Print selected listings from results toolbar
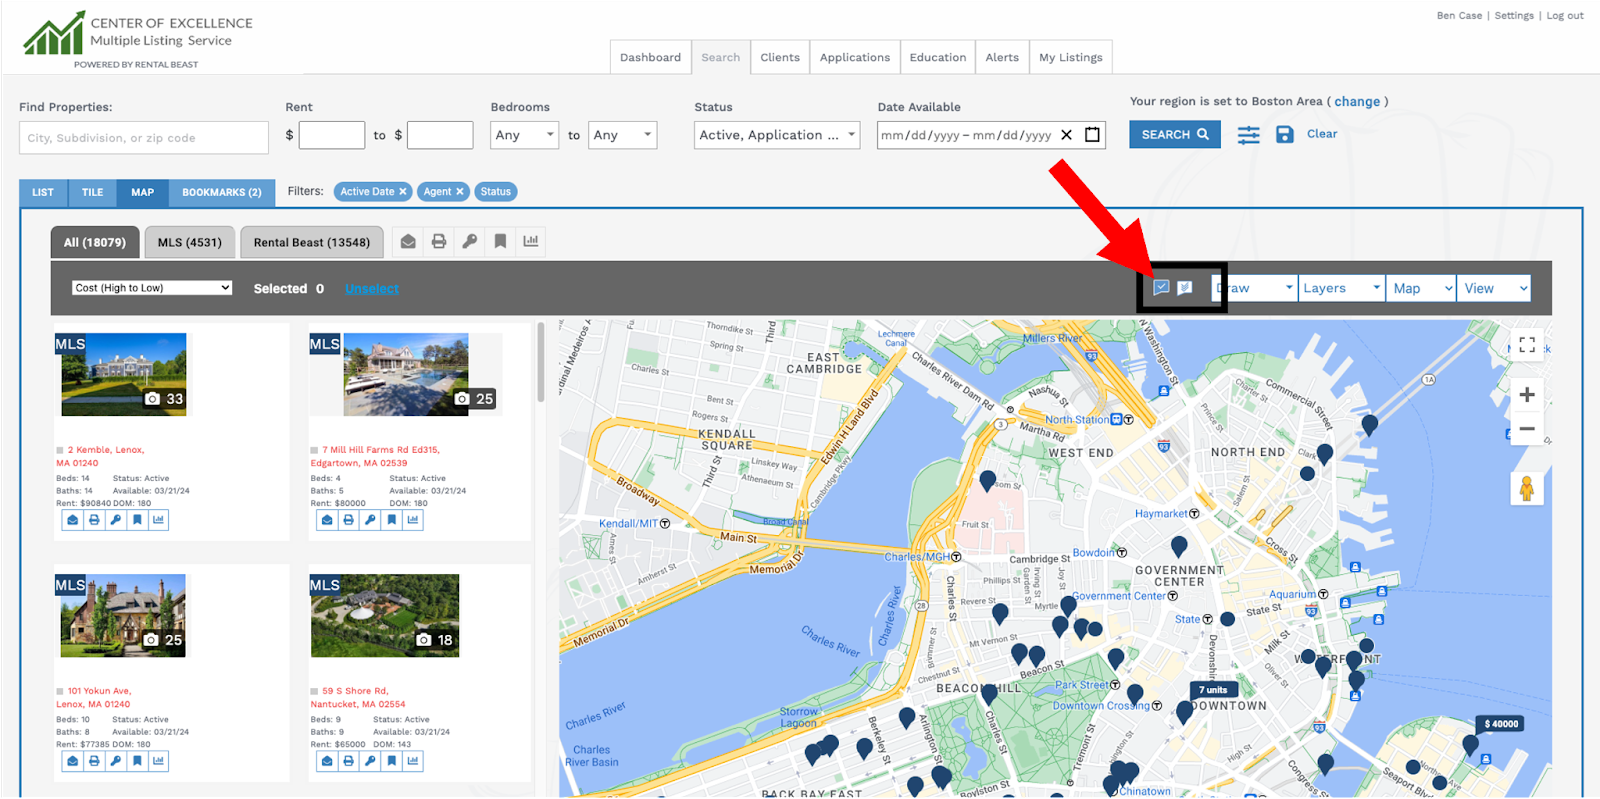Screen dimensions: 1600x799 439,241
